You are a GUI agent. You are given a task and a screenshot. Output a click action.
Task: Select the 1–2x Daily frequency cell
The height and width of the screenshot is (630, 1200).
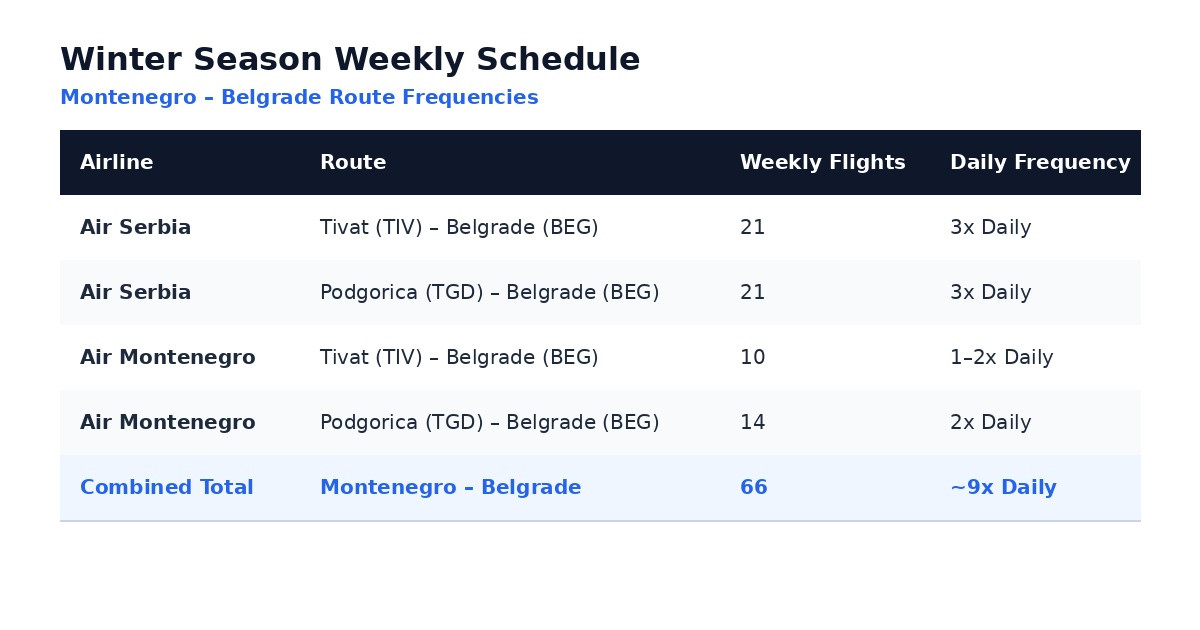[1002, 358]
